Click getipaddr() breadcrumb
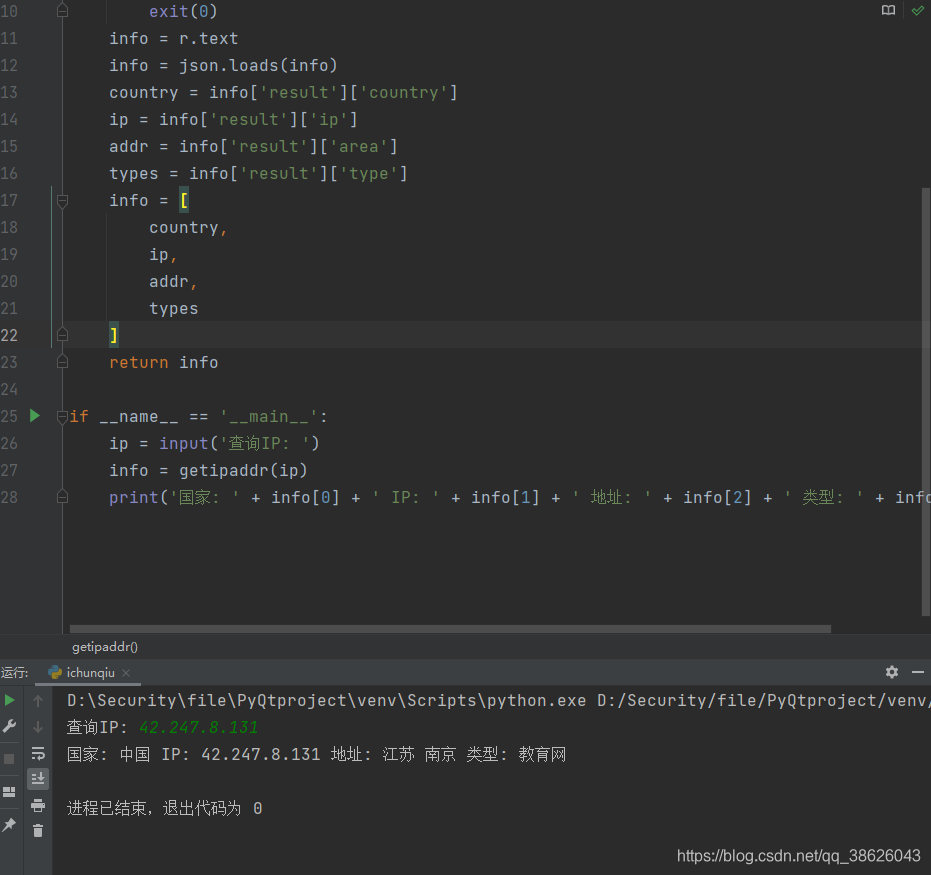Viewport: 931px width, 875px height. [105, 647]
